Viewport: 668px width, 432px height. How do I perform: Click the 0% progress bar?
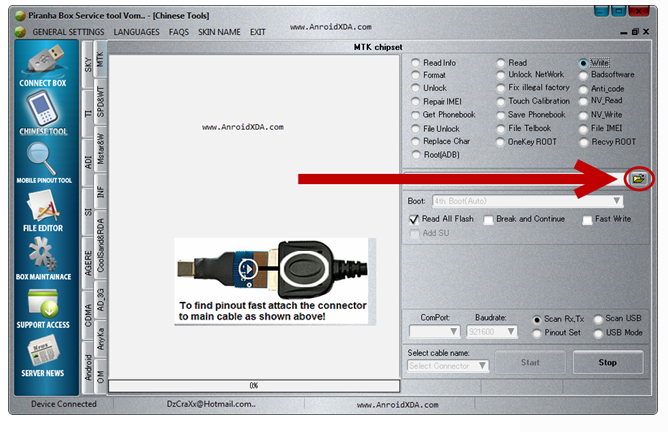pos(254,386)
